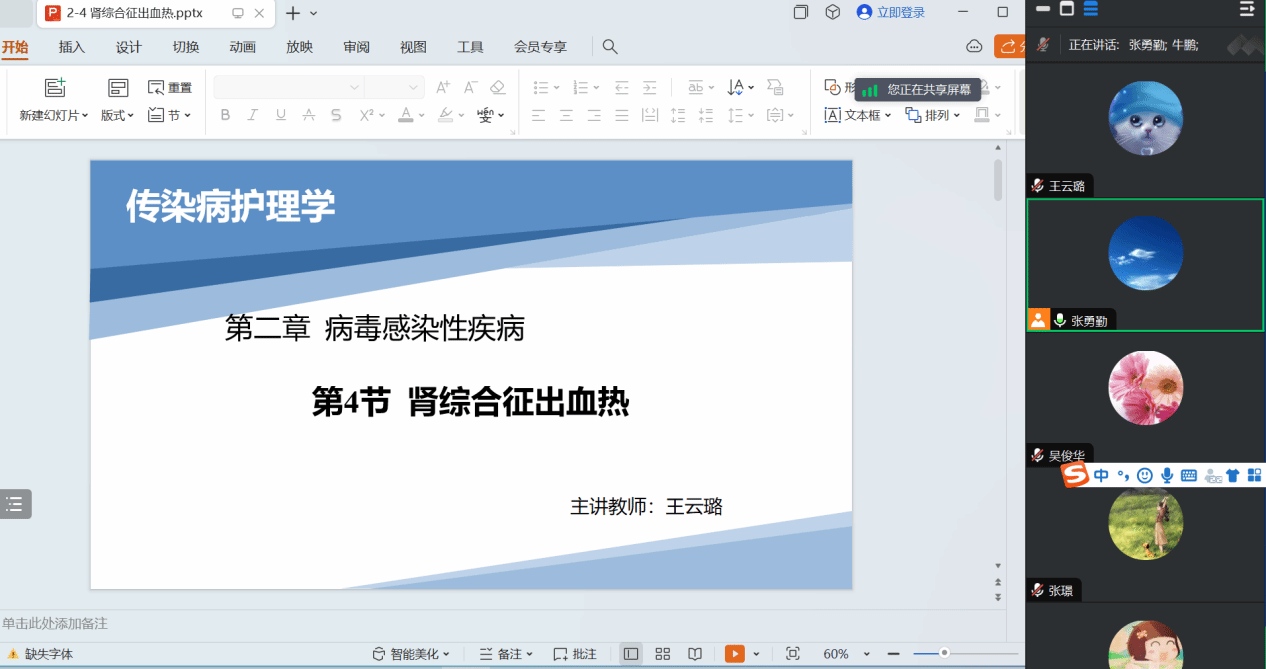1266x669 pixels.
Task: Click the 立即登录 login button
Action: point(891,13)
